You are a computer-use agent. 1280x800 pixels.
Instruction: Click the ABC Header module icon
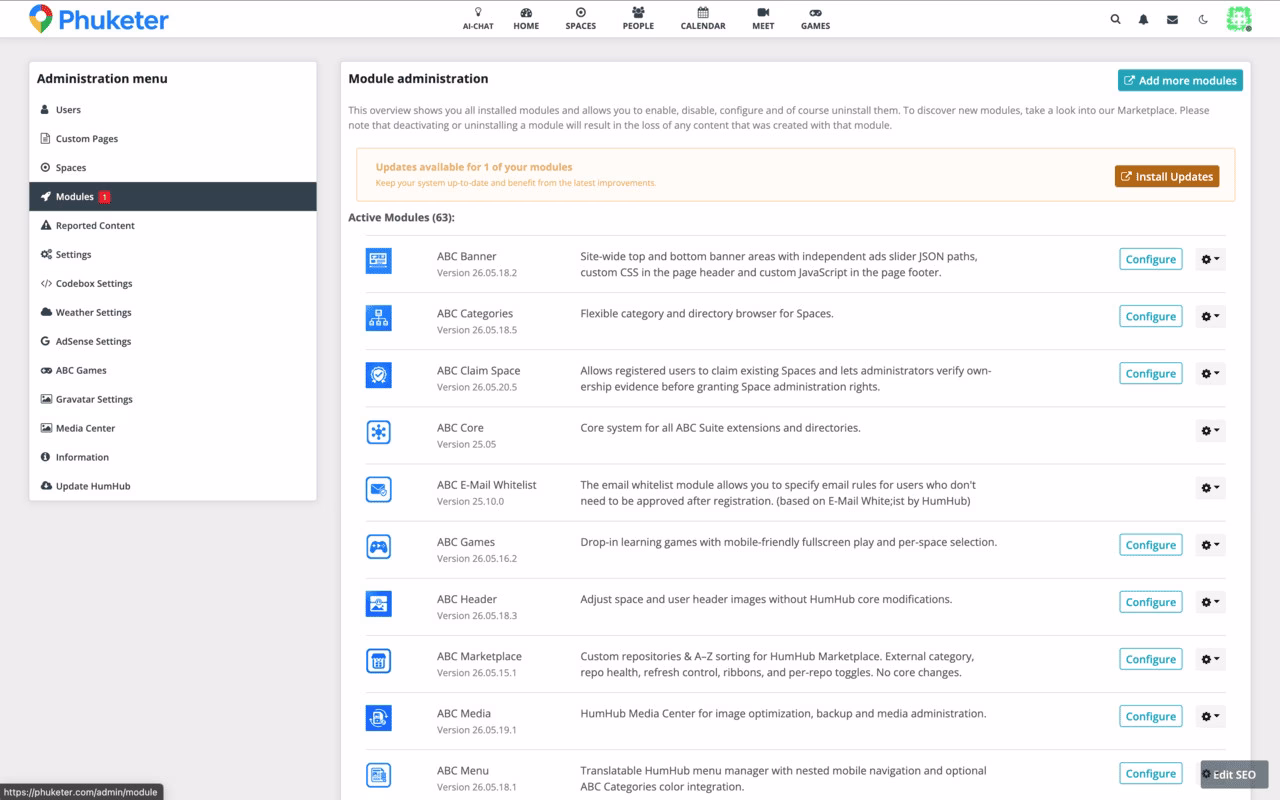click(379, 604)
